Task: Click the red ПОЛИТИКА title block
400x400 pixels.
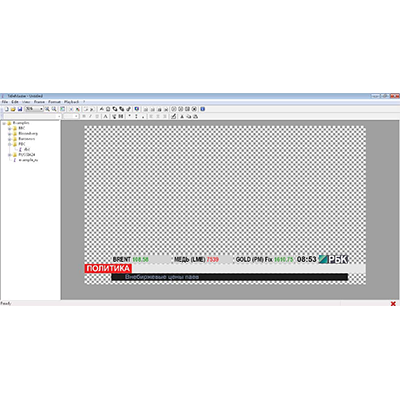Action: tap(108, 268)
